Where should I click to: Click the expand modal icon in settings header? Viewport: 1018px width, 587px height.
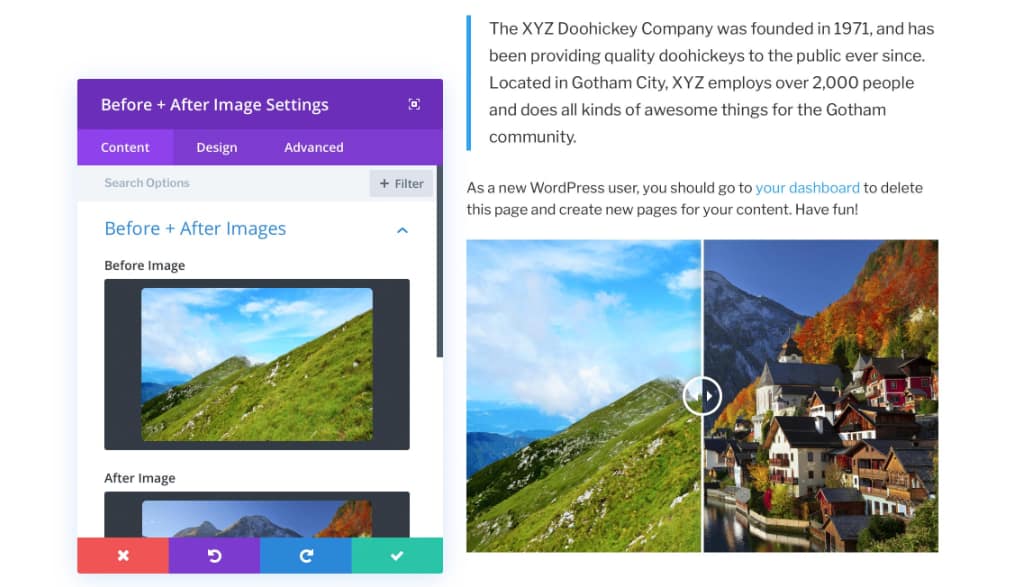point(414,104)
